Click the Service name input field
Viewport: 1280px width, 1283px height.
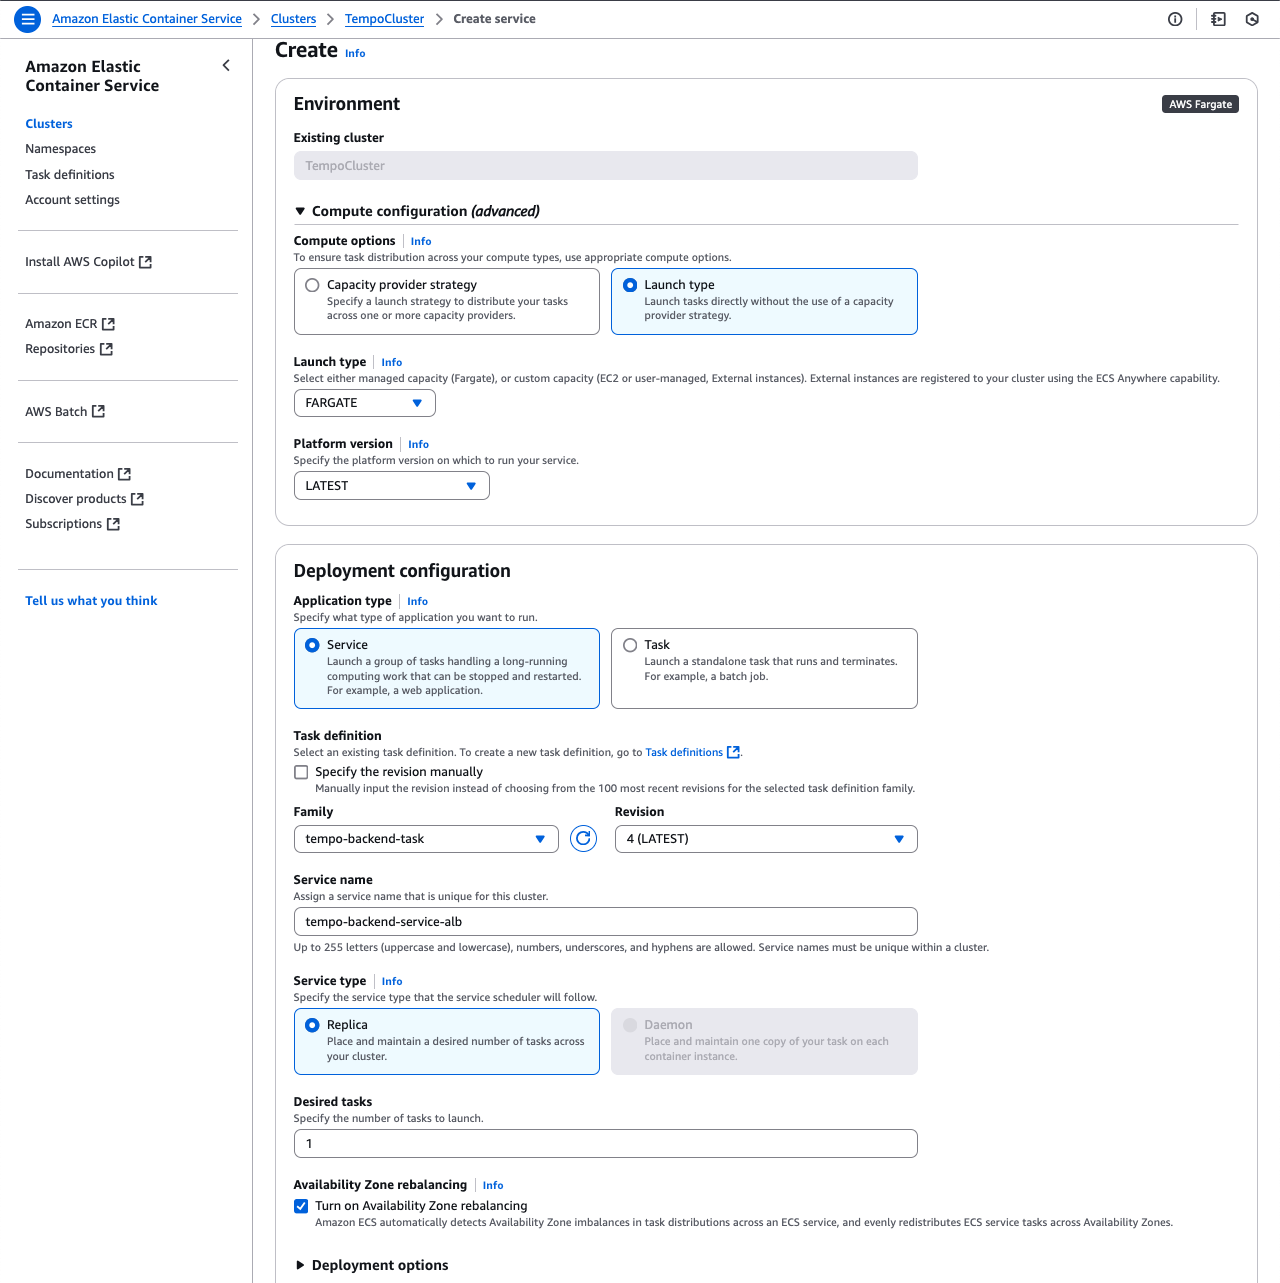point(606,922)
